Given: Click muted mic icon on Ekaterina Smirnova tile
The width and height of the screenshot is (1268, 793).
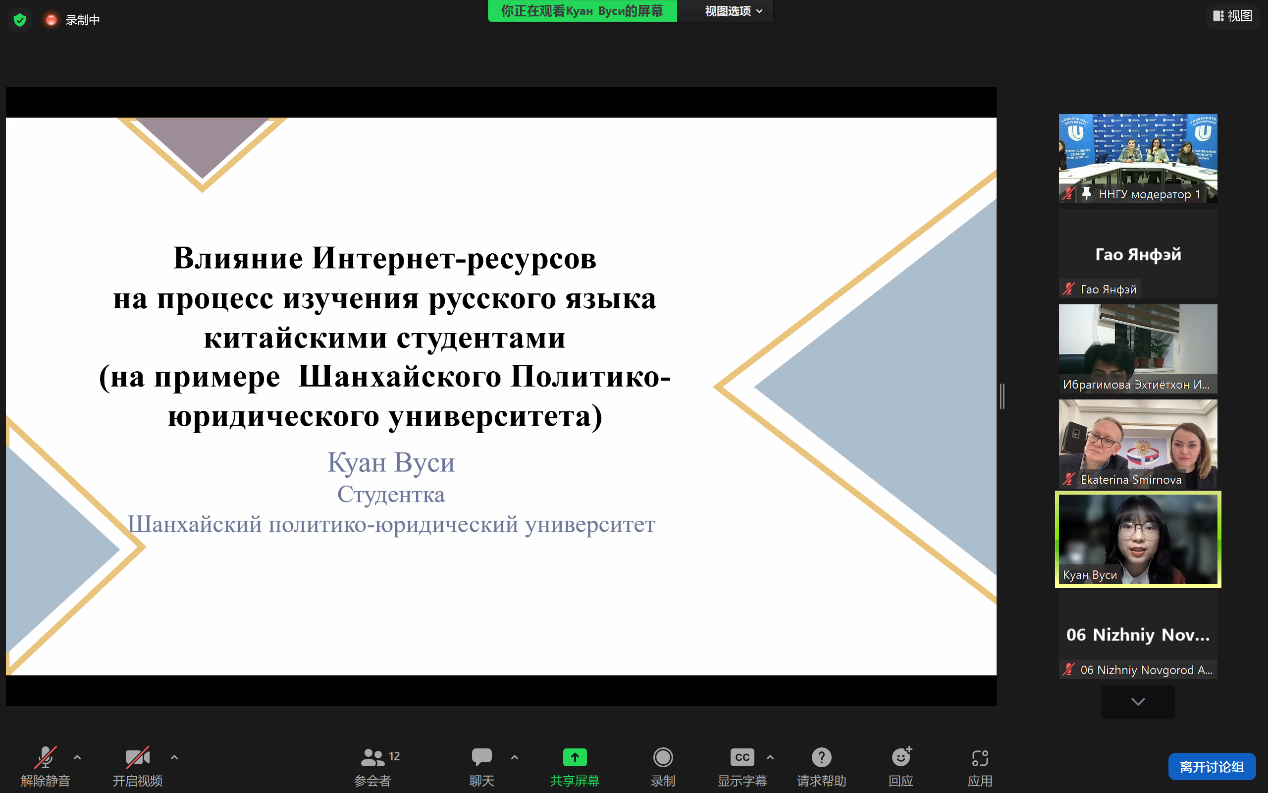Looking at the screenshot, I should [1069, 479].
